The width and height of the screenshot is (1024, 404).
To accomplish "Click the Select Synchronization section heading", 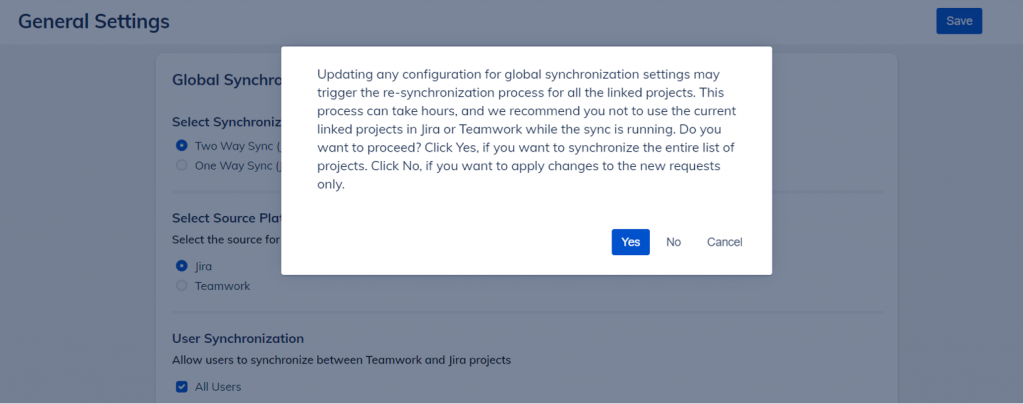I will [x=226, y=122].
